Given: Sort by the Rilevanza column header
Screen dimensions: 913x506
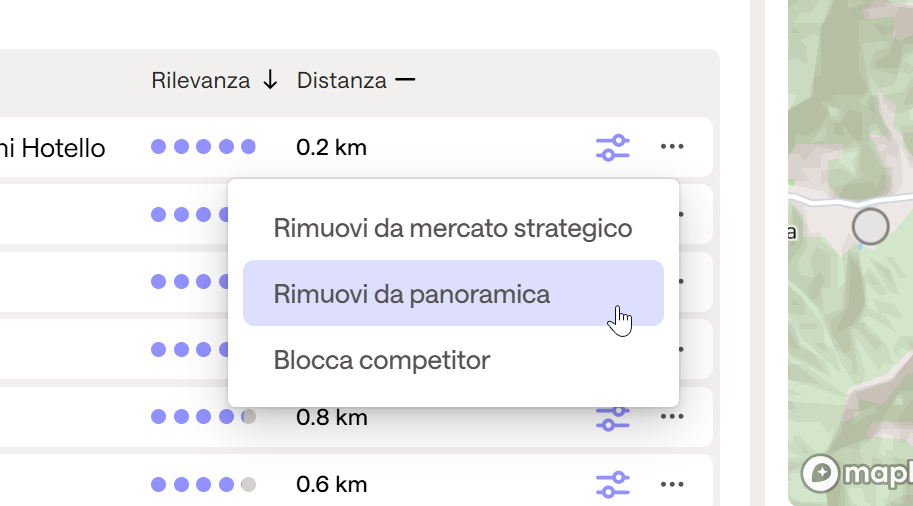Looking at the screenshot, I should [201, 81].
